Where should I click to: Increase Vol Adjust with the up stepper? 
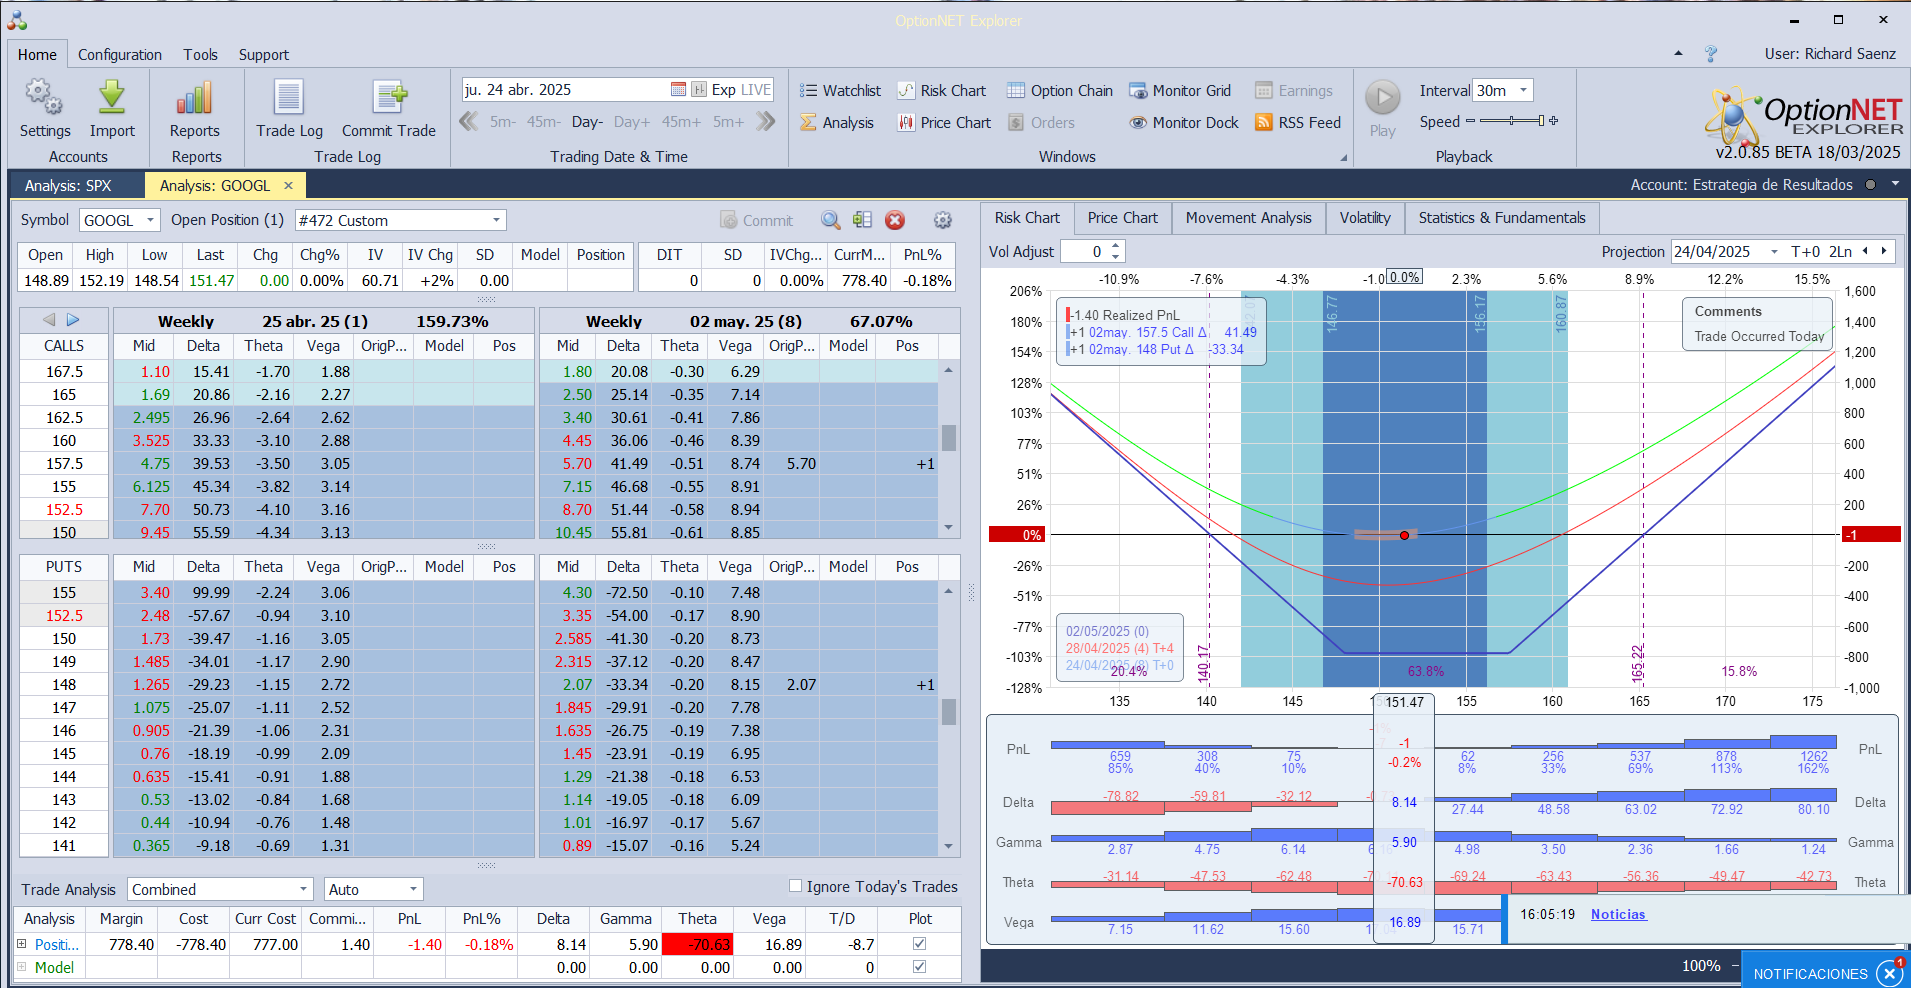tap(1116, 246)
